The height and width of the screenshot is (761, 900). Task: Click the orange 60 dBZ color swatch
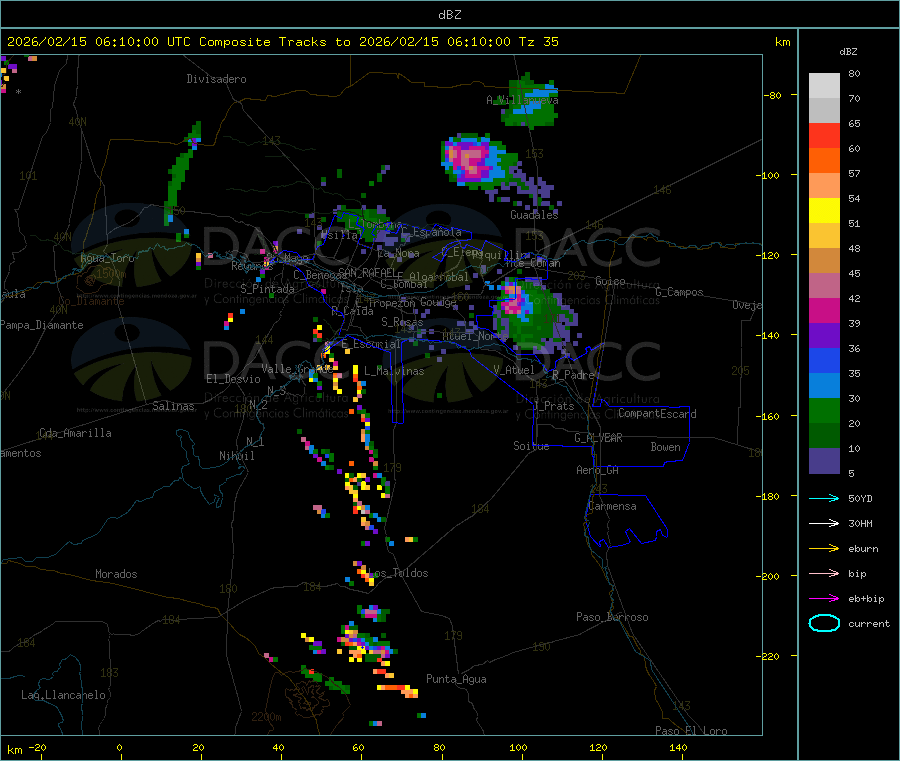824,161
